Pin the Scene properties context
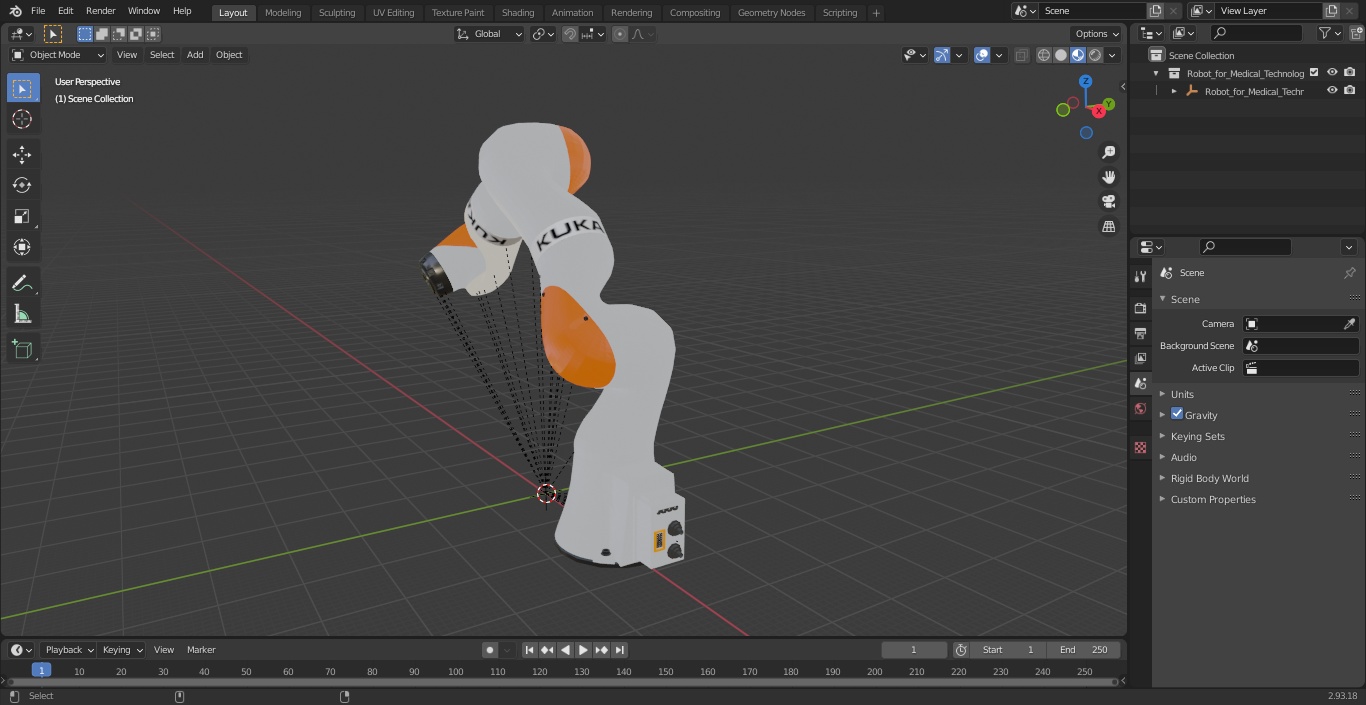1366x705 pixels. coord(1349,273)
